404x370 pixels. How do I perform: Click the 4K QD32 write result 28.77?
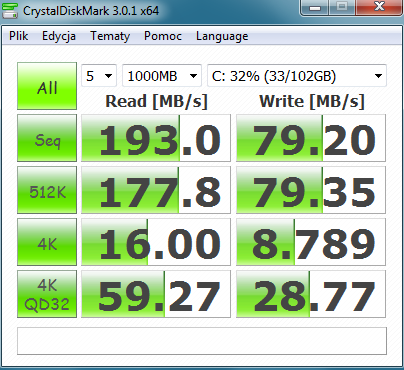point(311,294)
